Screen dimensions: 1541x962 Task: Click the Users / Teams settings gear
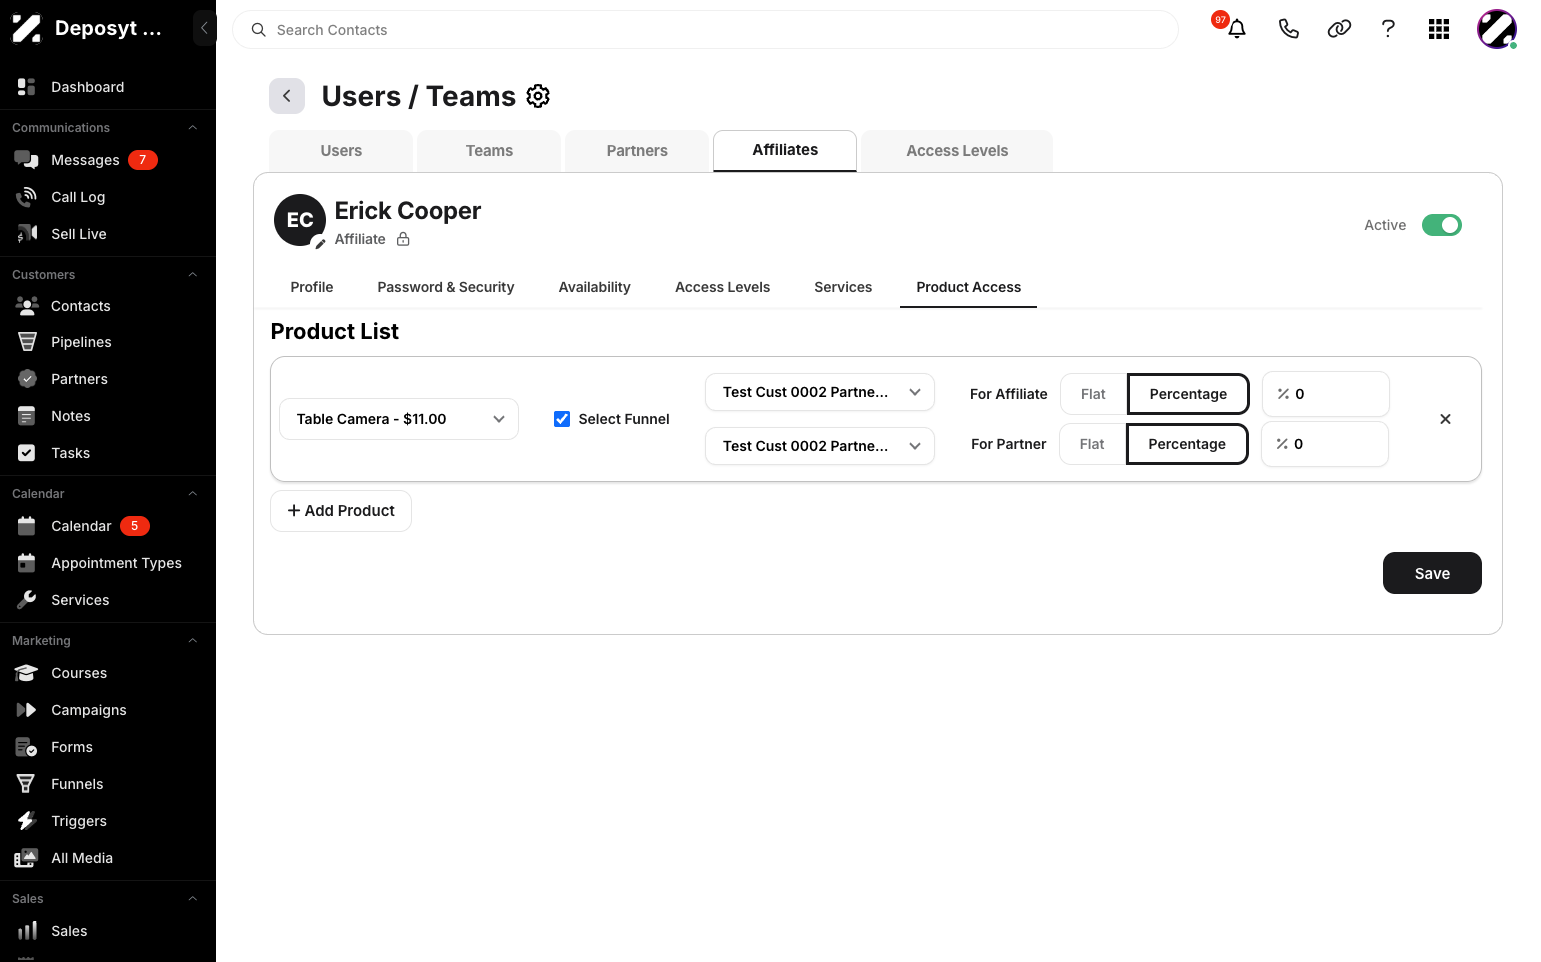coord(538,96)
